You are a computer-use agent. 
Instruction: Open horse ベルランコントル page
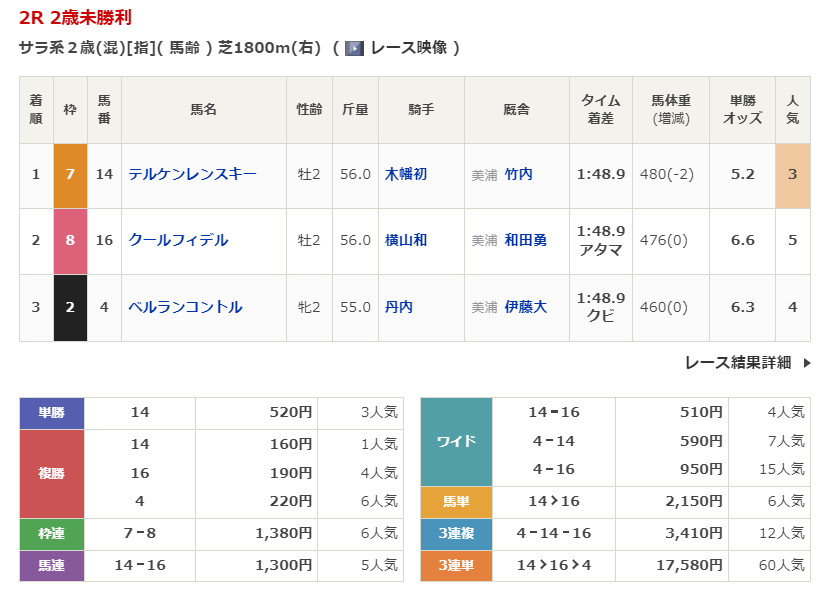click(185, 307)
